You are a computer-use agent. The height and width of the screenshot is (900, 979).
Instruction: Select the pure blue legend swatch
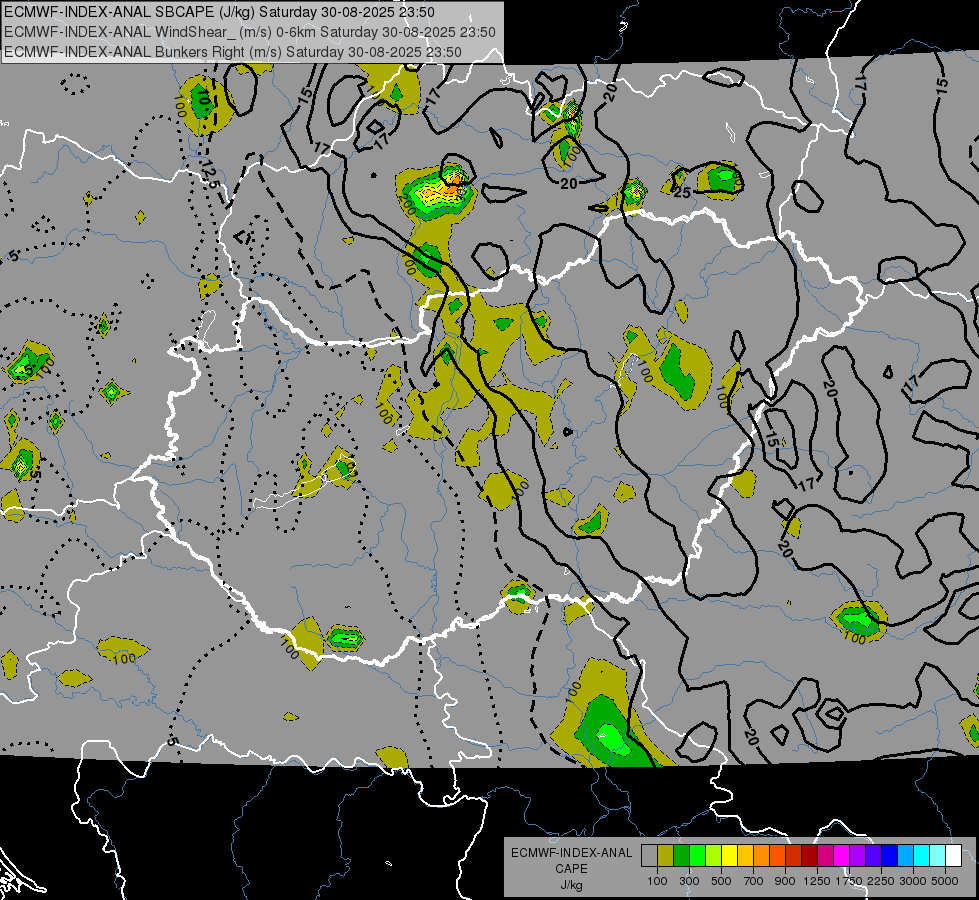point(890,855)
